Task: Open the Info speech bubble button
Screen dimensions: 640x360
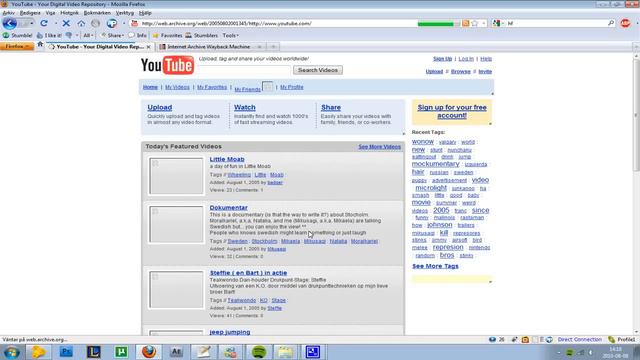Action: (137, 36)
